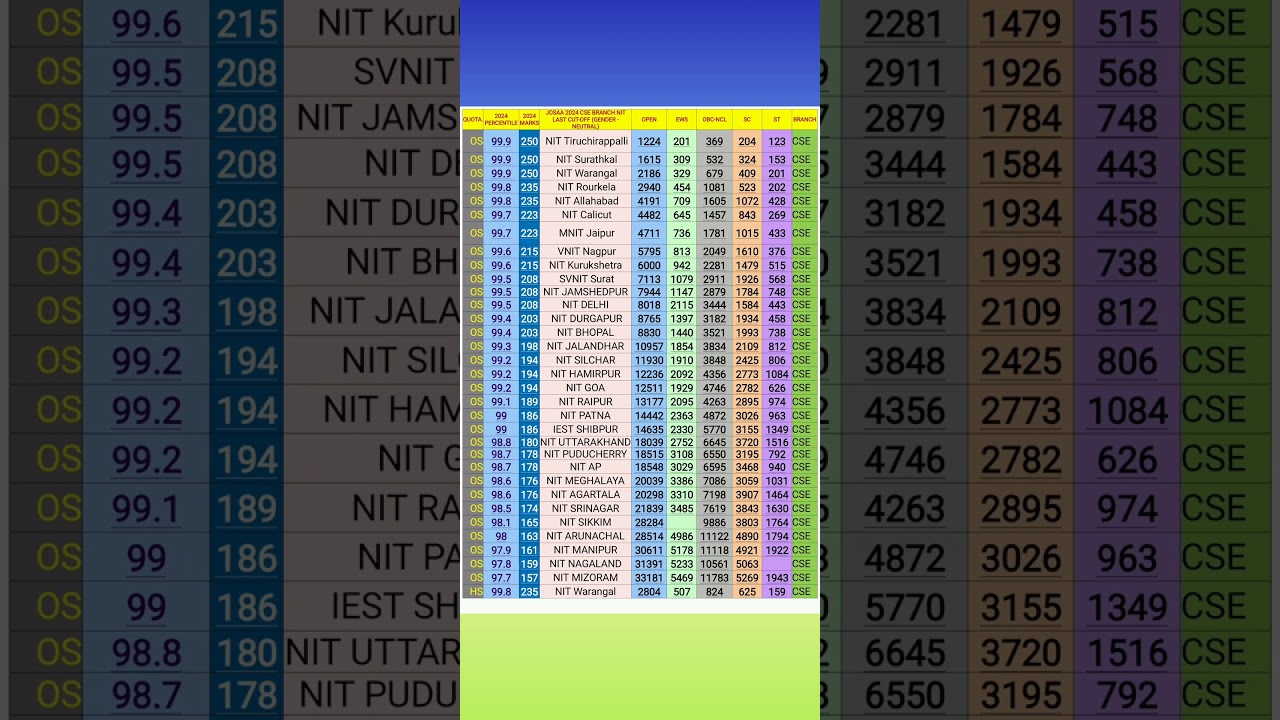
Task: Click OPEN cutoff value 8018
Action: point(649,305)
